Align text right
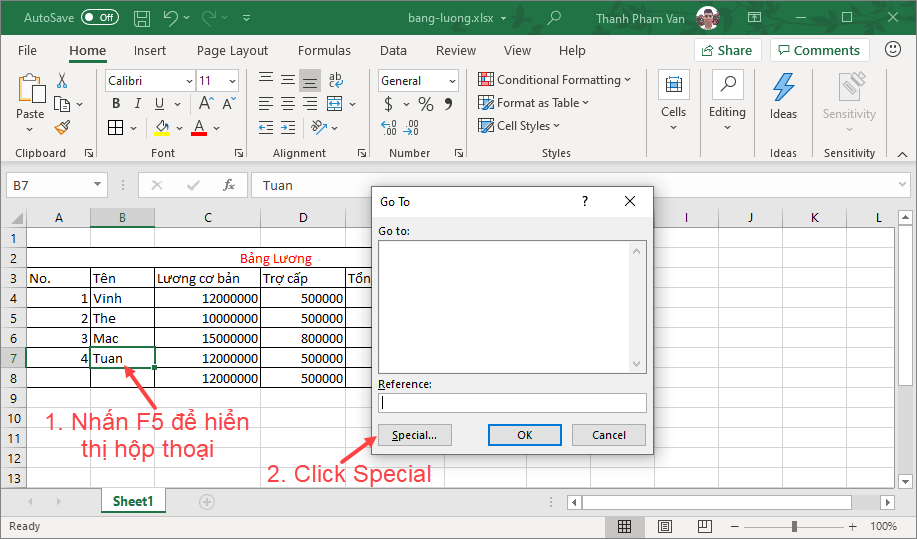Screen dimensions: 917x539 tap(310, 104)
